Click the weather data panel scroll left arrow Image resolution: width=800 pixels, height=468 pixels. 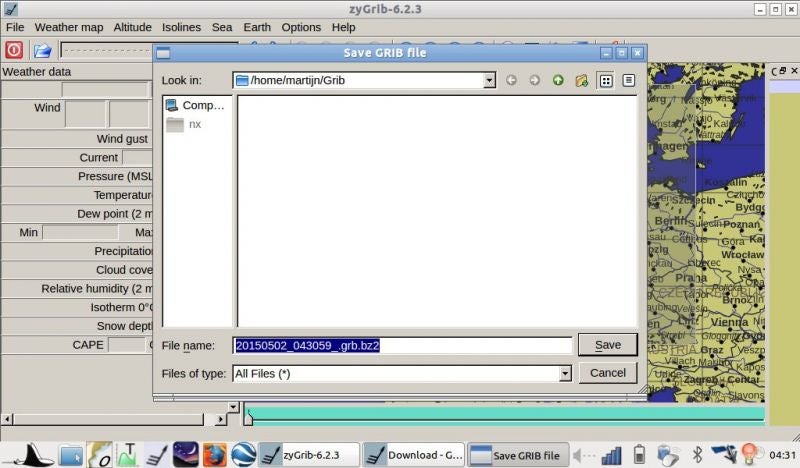point(7,420)
